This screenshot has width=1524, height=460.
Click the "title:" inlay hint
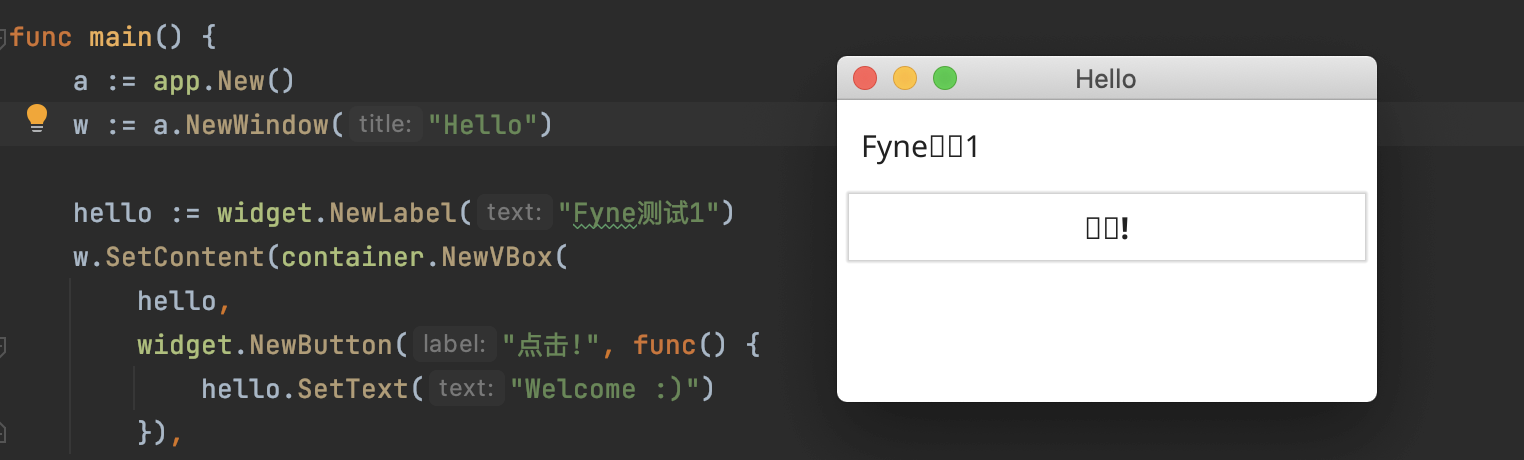385,125
